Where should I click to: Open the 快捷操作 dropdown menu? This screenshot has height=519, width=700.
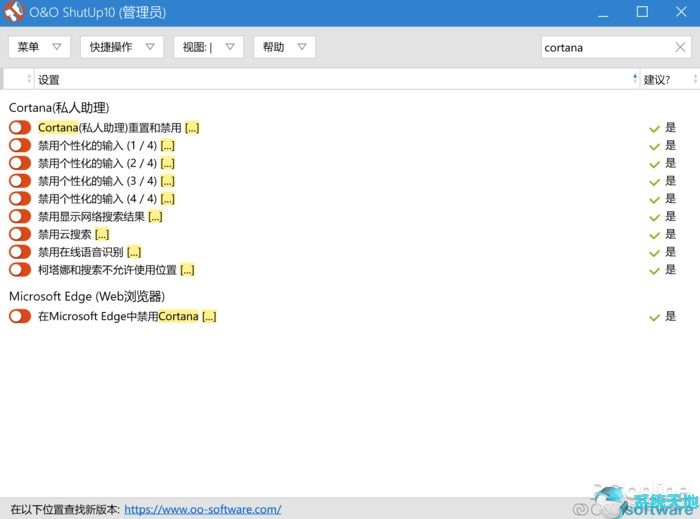(122, 47)
